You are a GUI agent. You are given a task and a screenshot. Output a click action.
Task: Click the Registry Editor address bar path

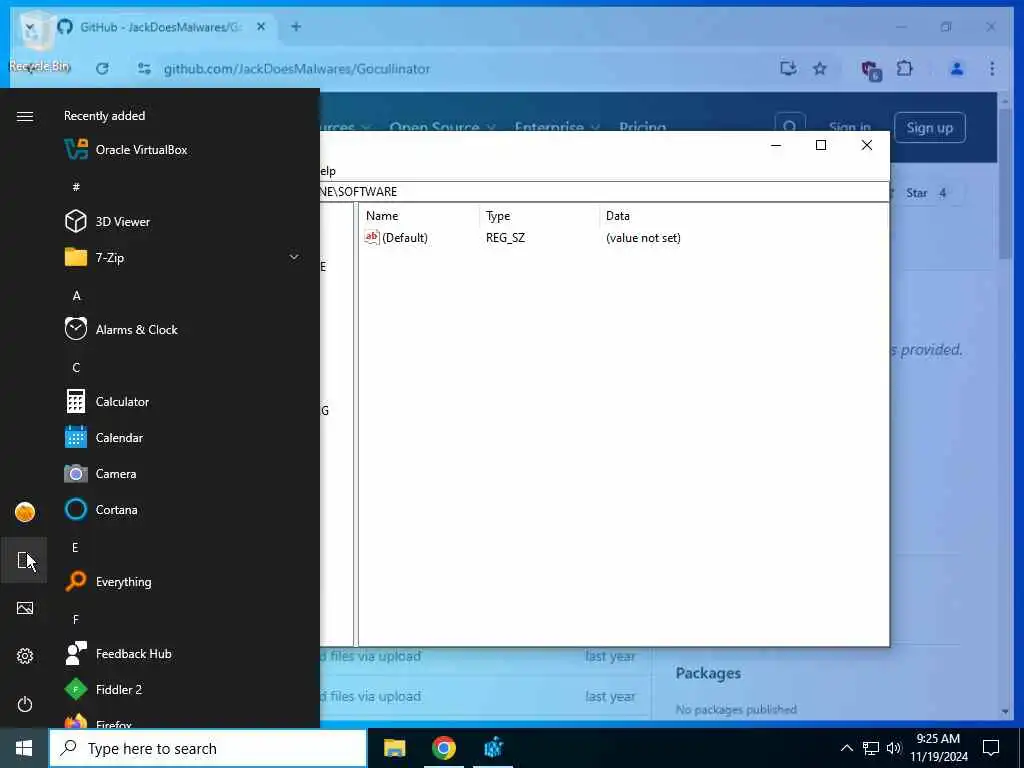(604, 191)
